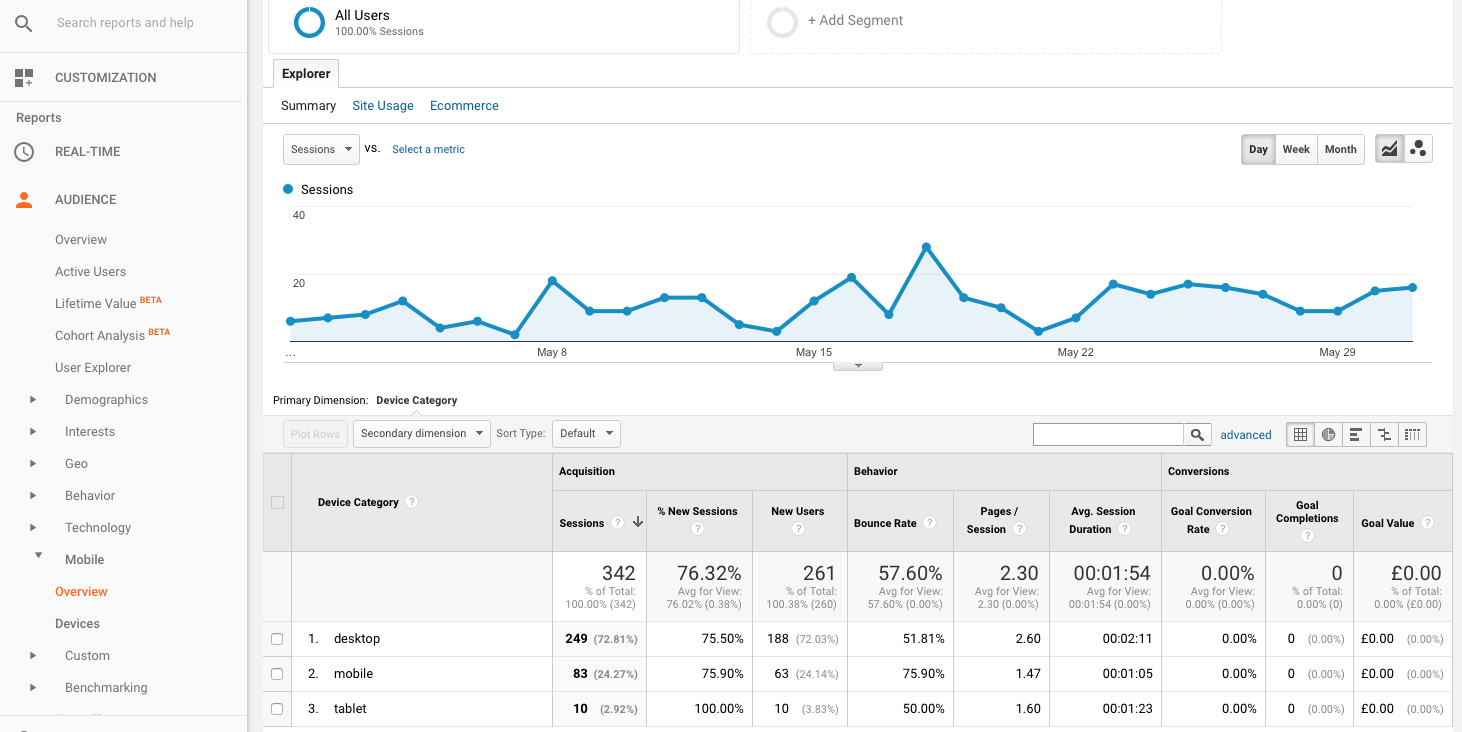Switch to the Ecommerce tab

pos(464,105)
